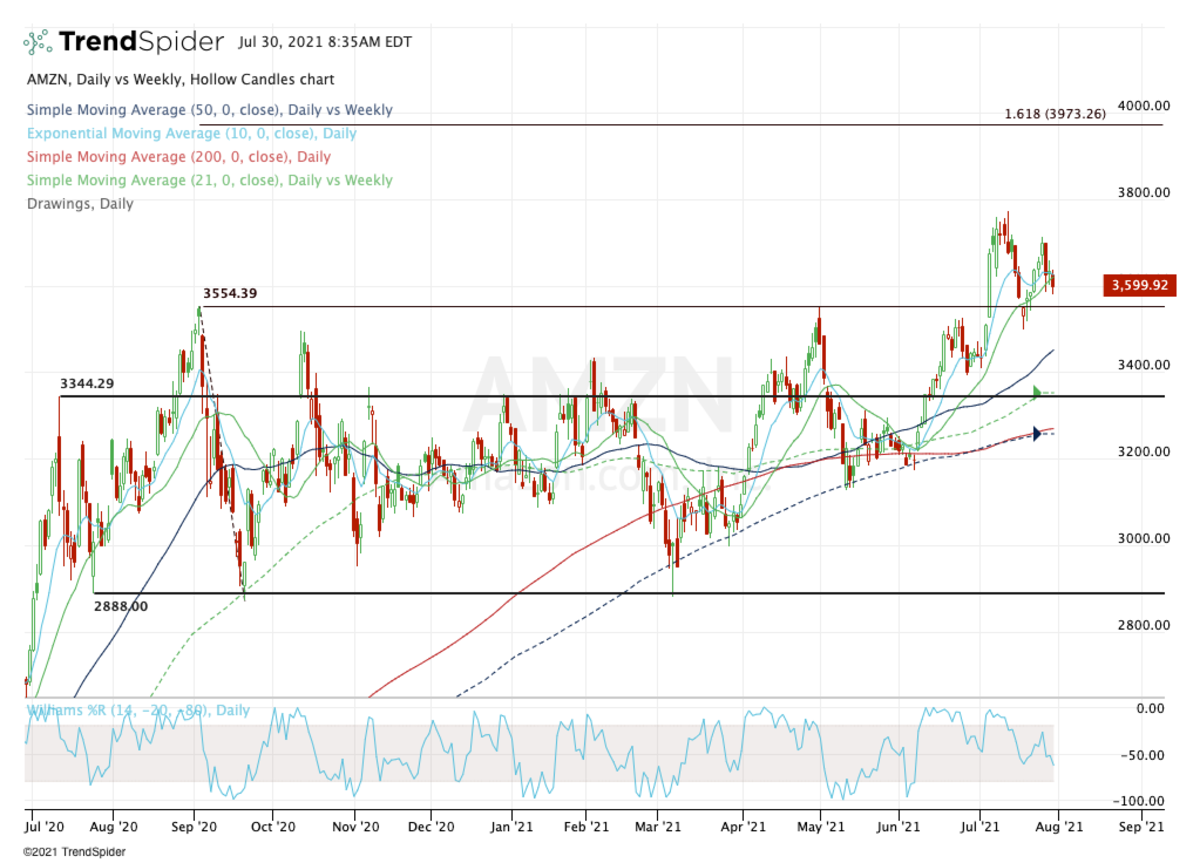Click the May '21 date axis label
This screenshot has width=1200, height=863.
pyautogui.click(x=820, y=827)
